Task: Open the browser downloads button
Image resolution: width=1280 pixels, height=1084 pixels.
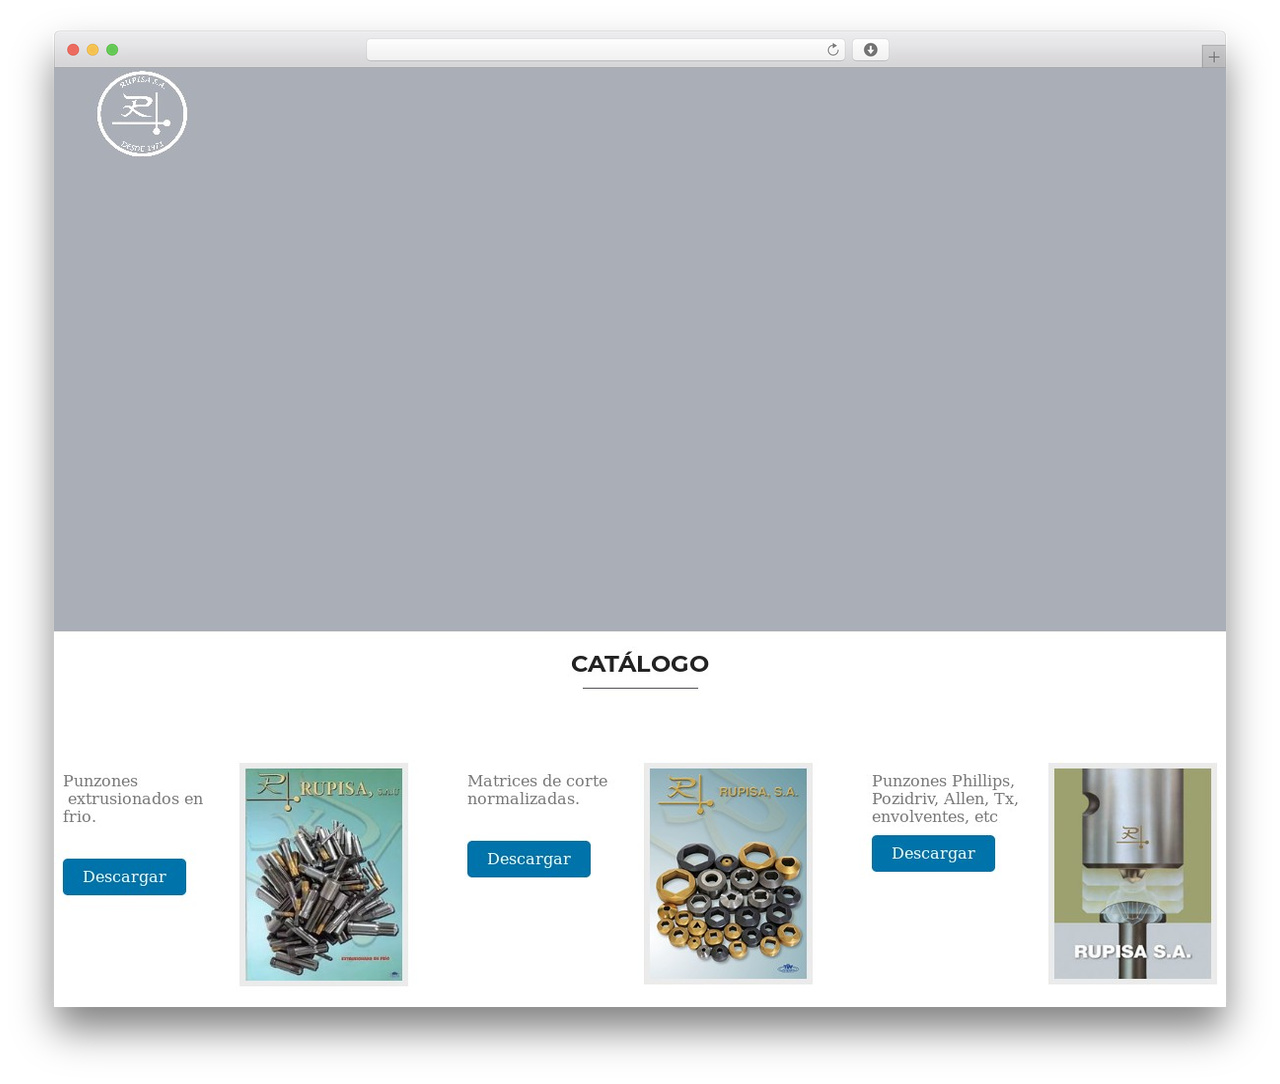Action: pos(870,50)
